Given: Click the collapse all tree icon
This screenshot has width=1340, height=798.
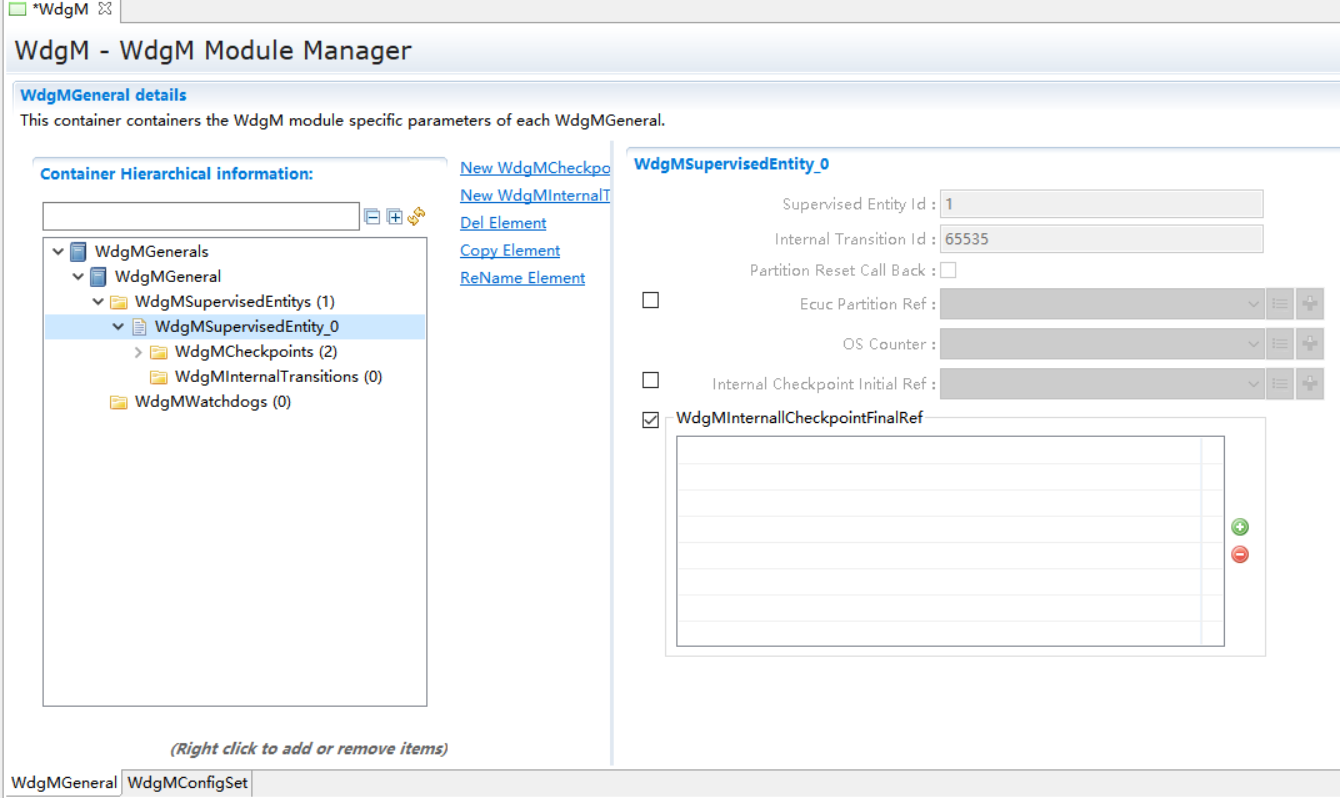Looking at the screenshot, I should tap(372, 217).
